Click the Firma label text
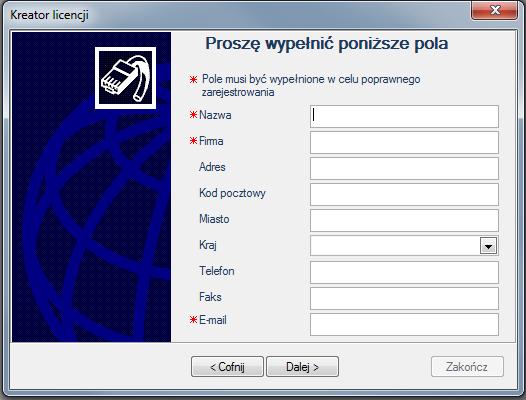 211,141
